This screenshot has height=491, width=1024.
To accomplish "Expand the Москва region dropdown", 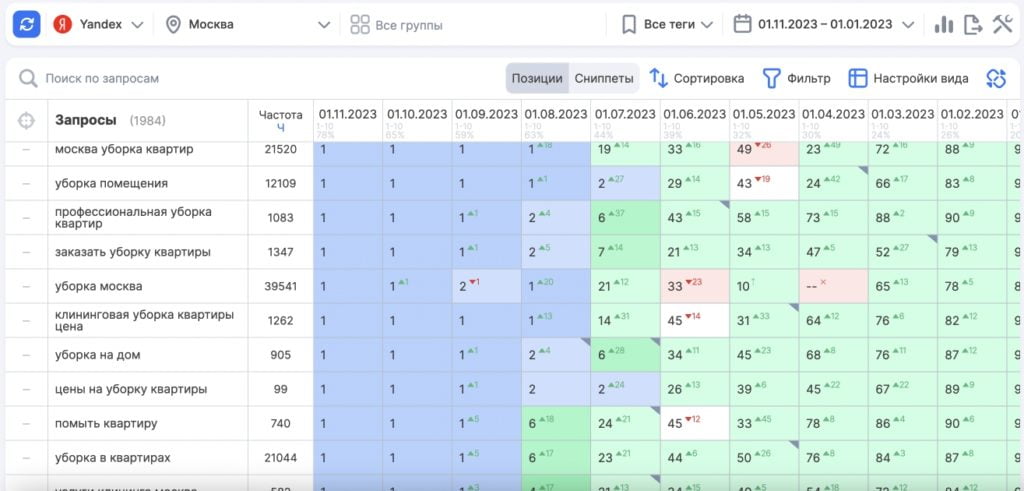I will click(247, 24).
